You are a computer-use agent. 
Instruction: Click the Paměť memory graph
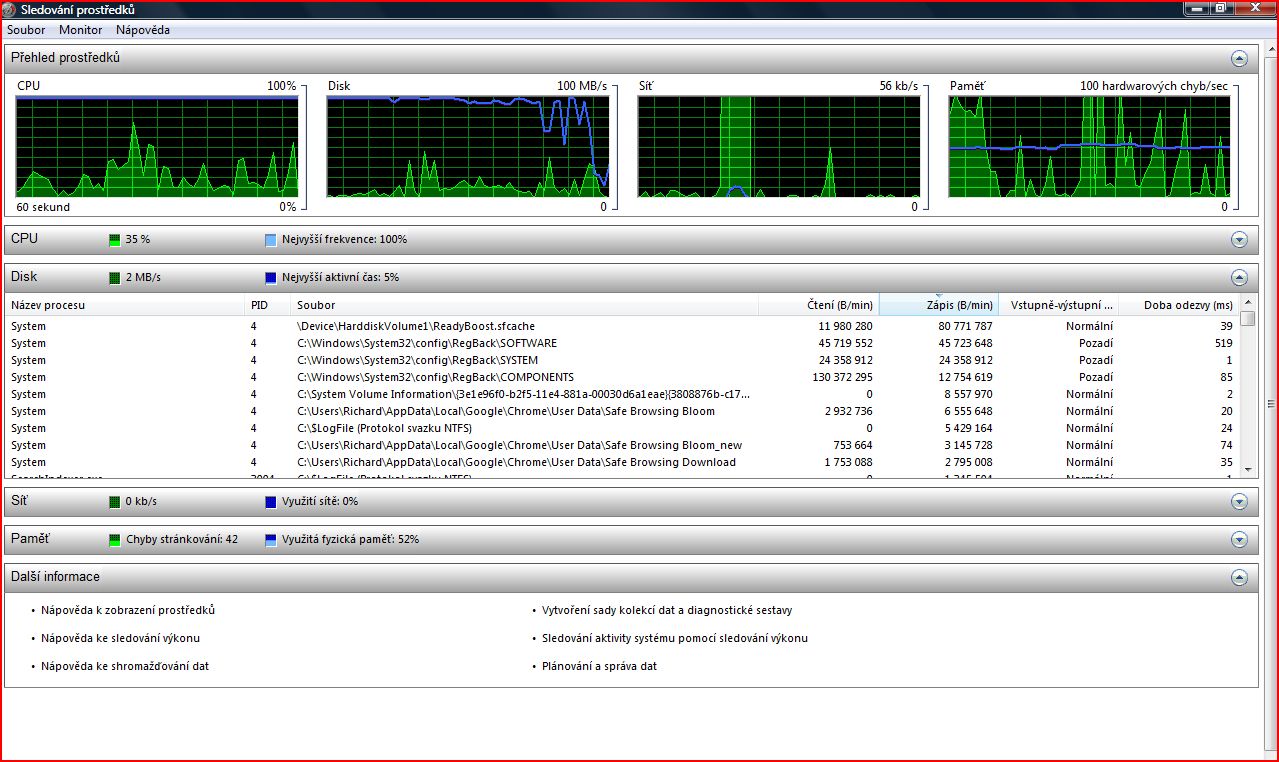1088,146
